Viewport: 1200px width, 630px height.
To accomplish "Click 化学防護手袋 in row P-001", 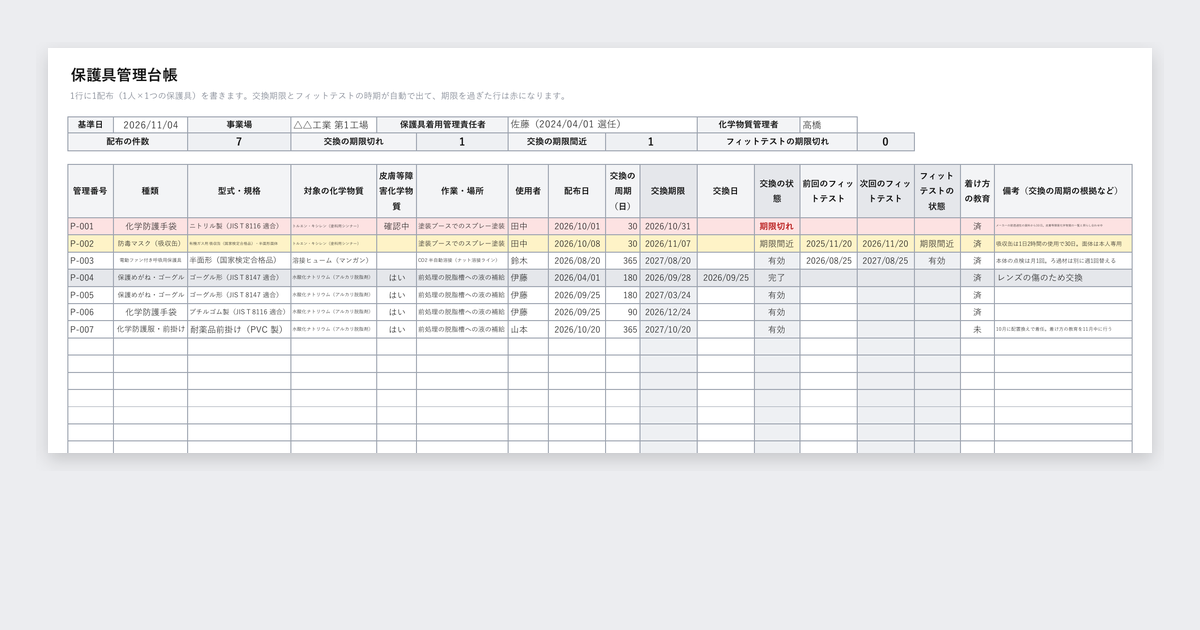I will [150, 227].
